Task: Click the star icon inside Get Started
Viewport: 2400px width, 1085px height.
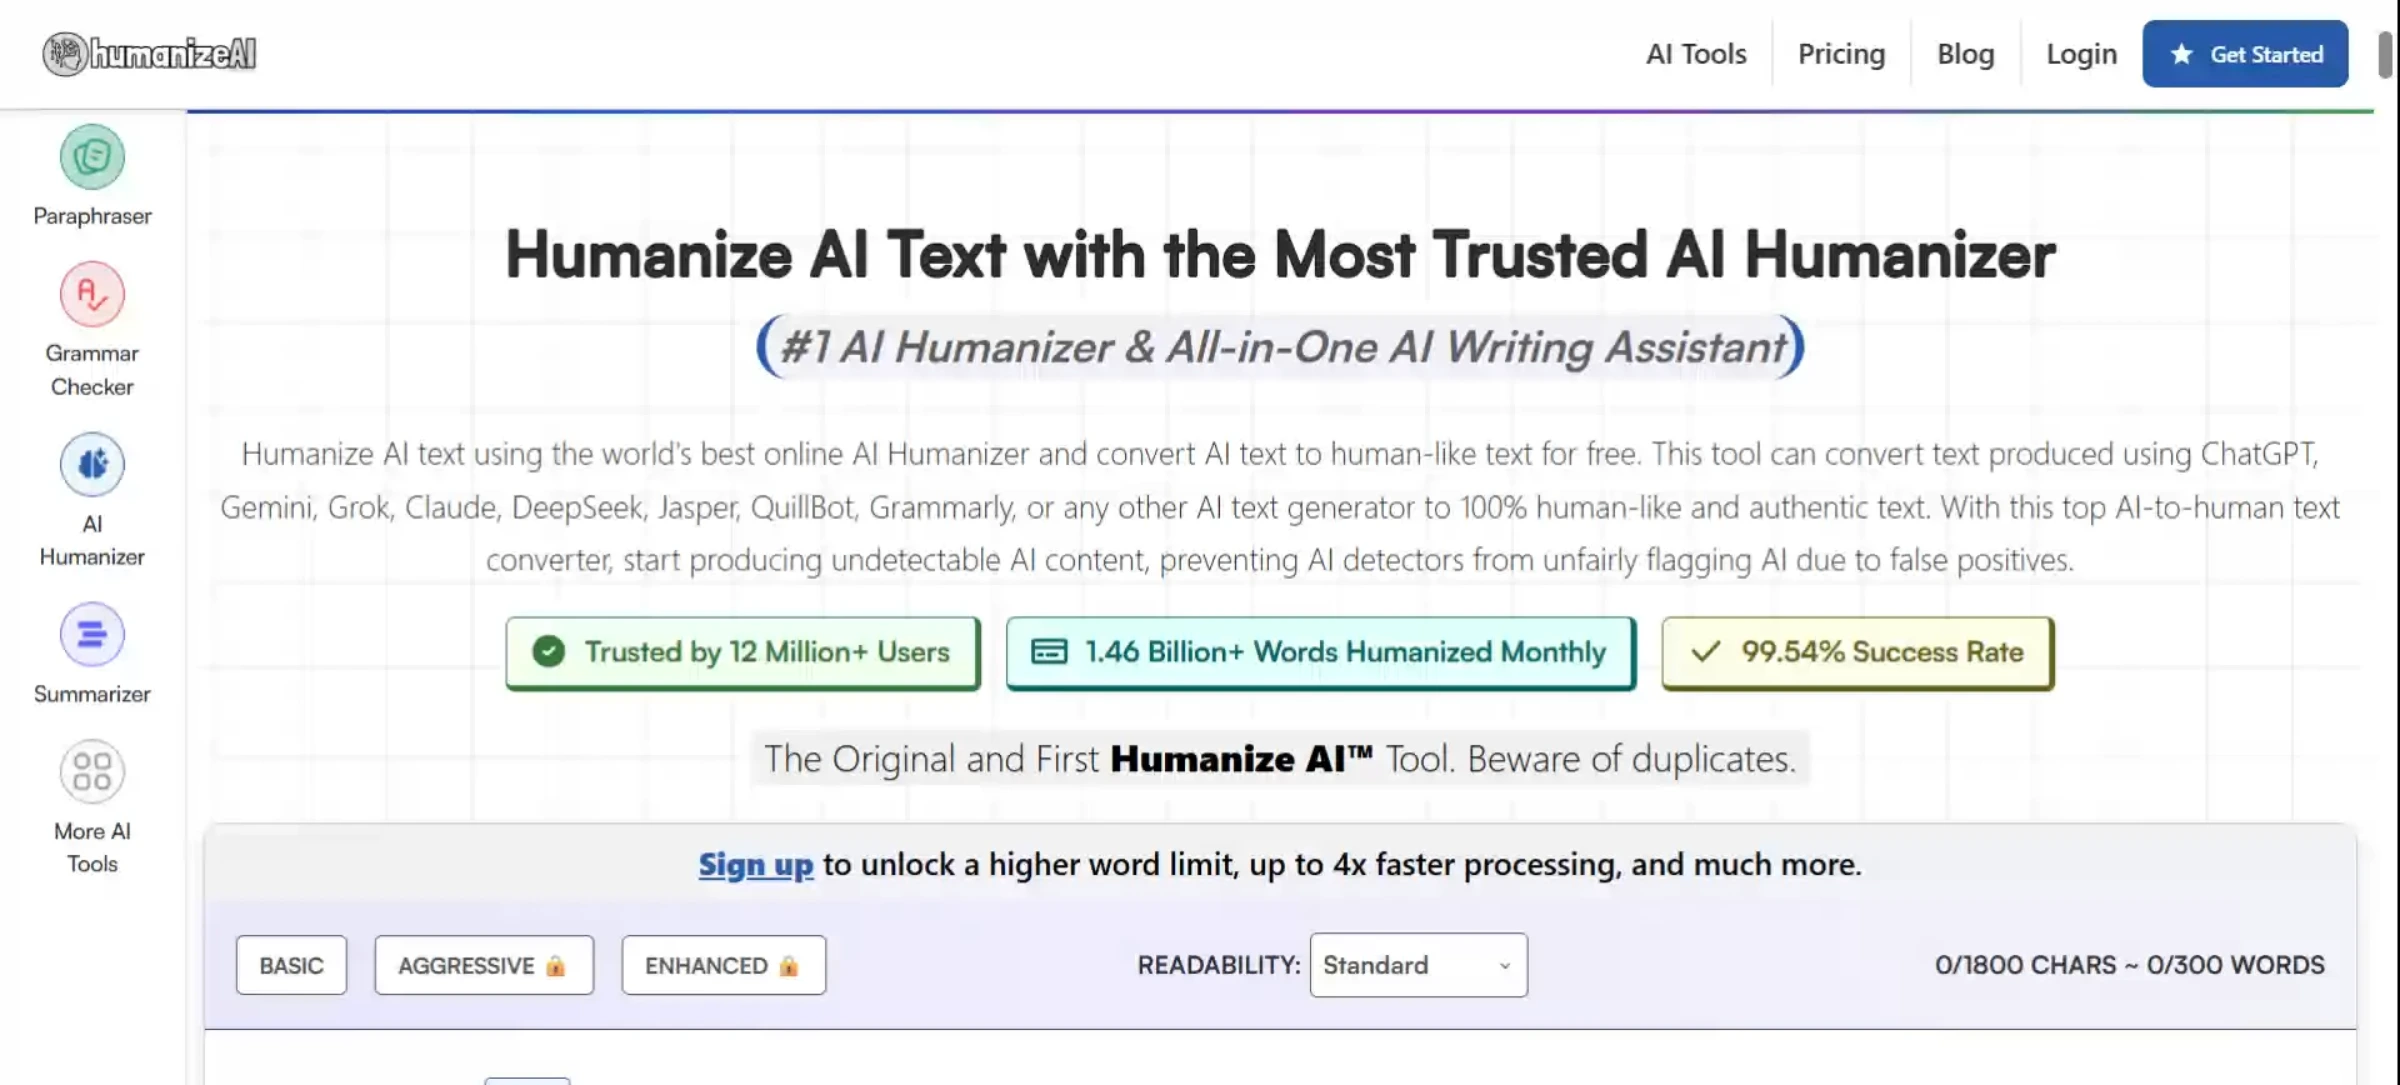Action: click(2180, 55)
